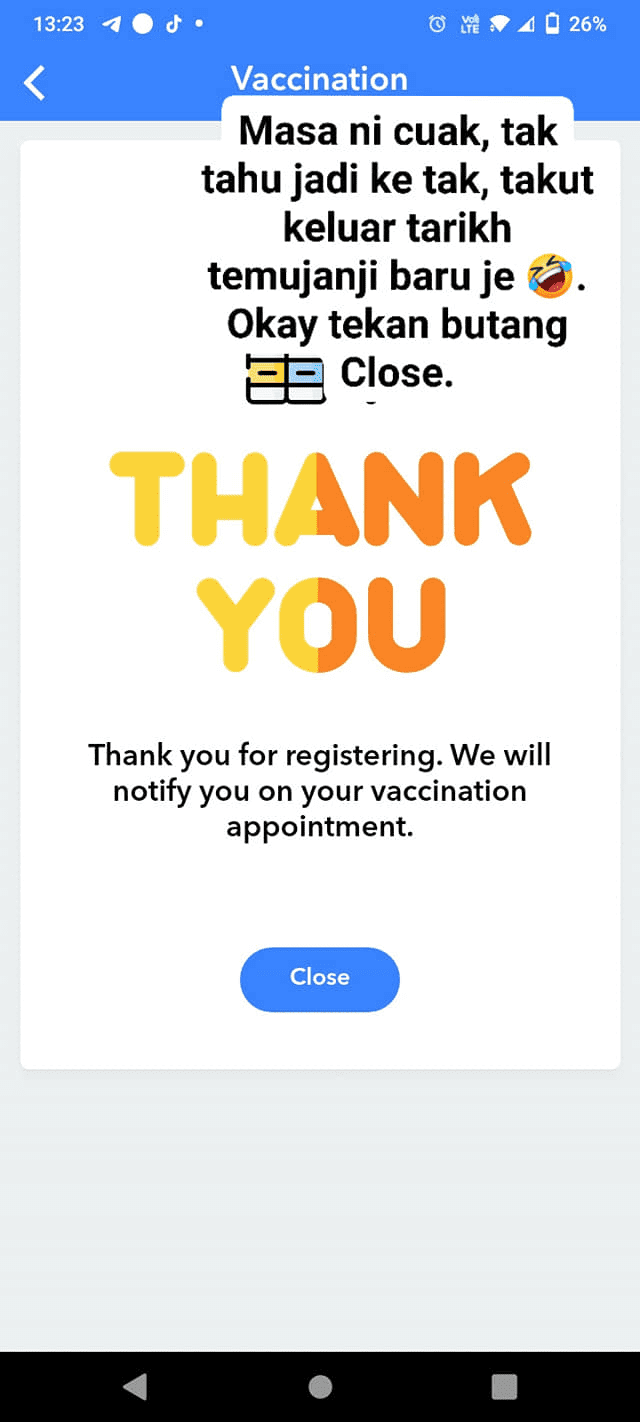Tap the THANK YOU graphic
Viewport: 640px width, 1422px height.
point(320,560)
